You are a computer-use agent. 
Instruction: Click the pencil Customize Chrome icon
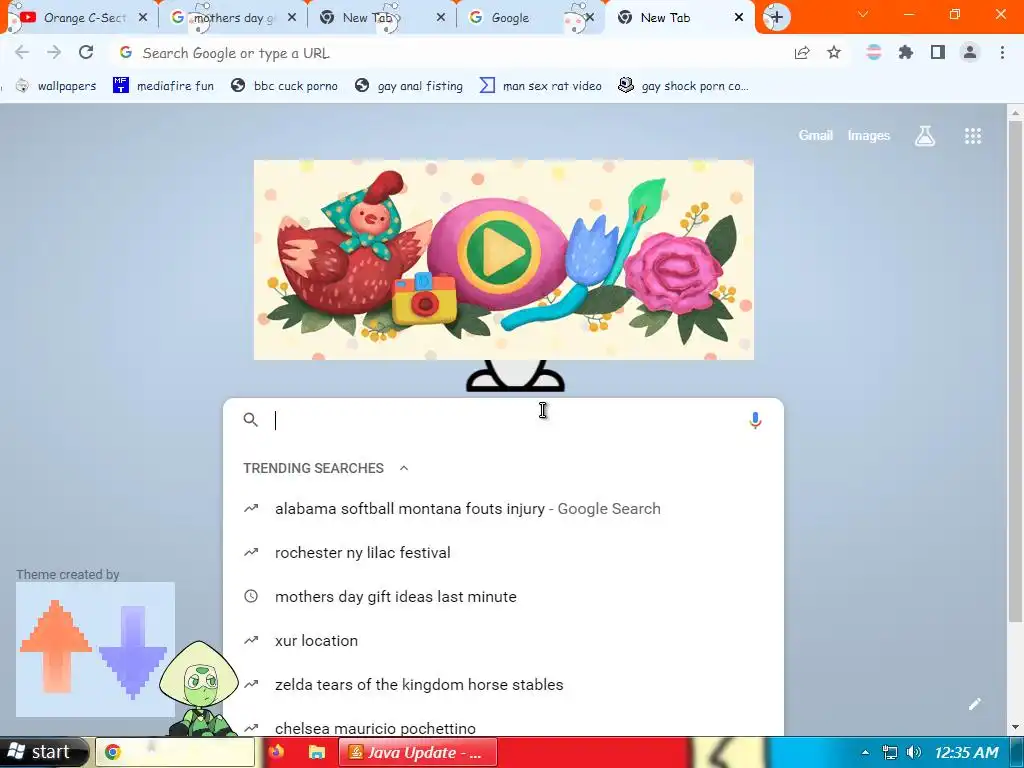(x=974, y=703)
